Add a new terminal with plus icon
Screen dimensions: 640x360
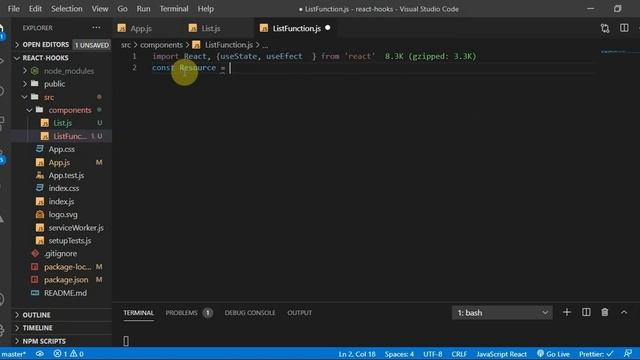pyautogui.click(x=567, y=312)
